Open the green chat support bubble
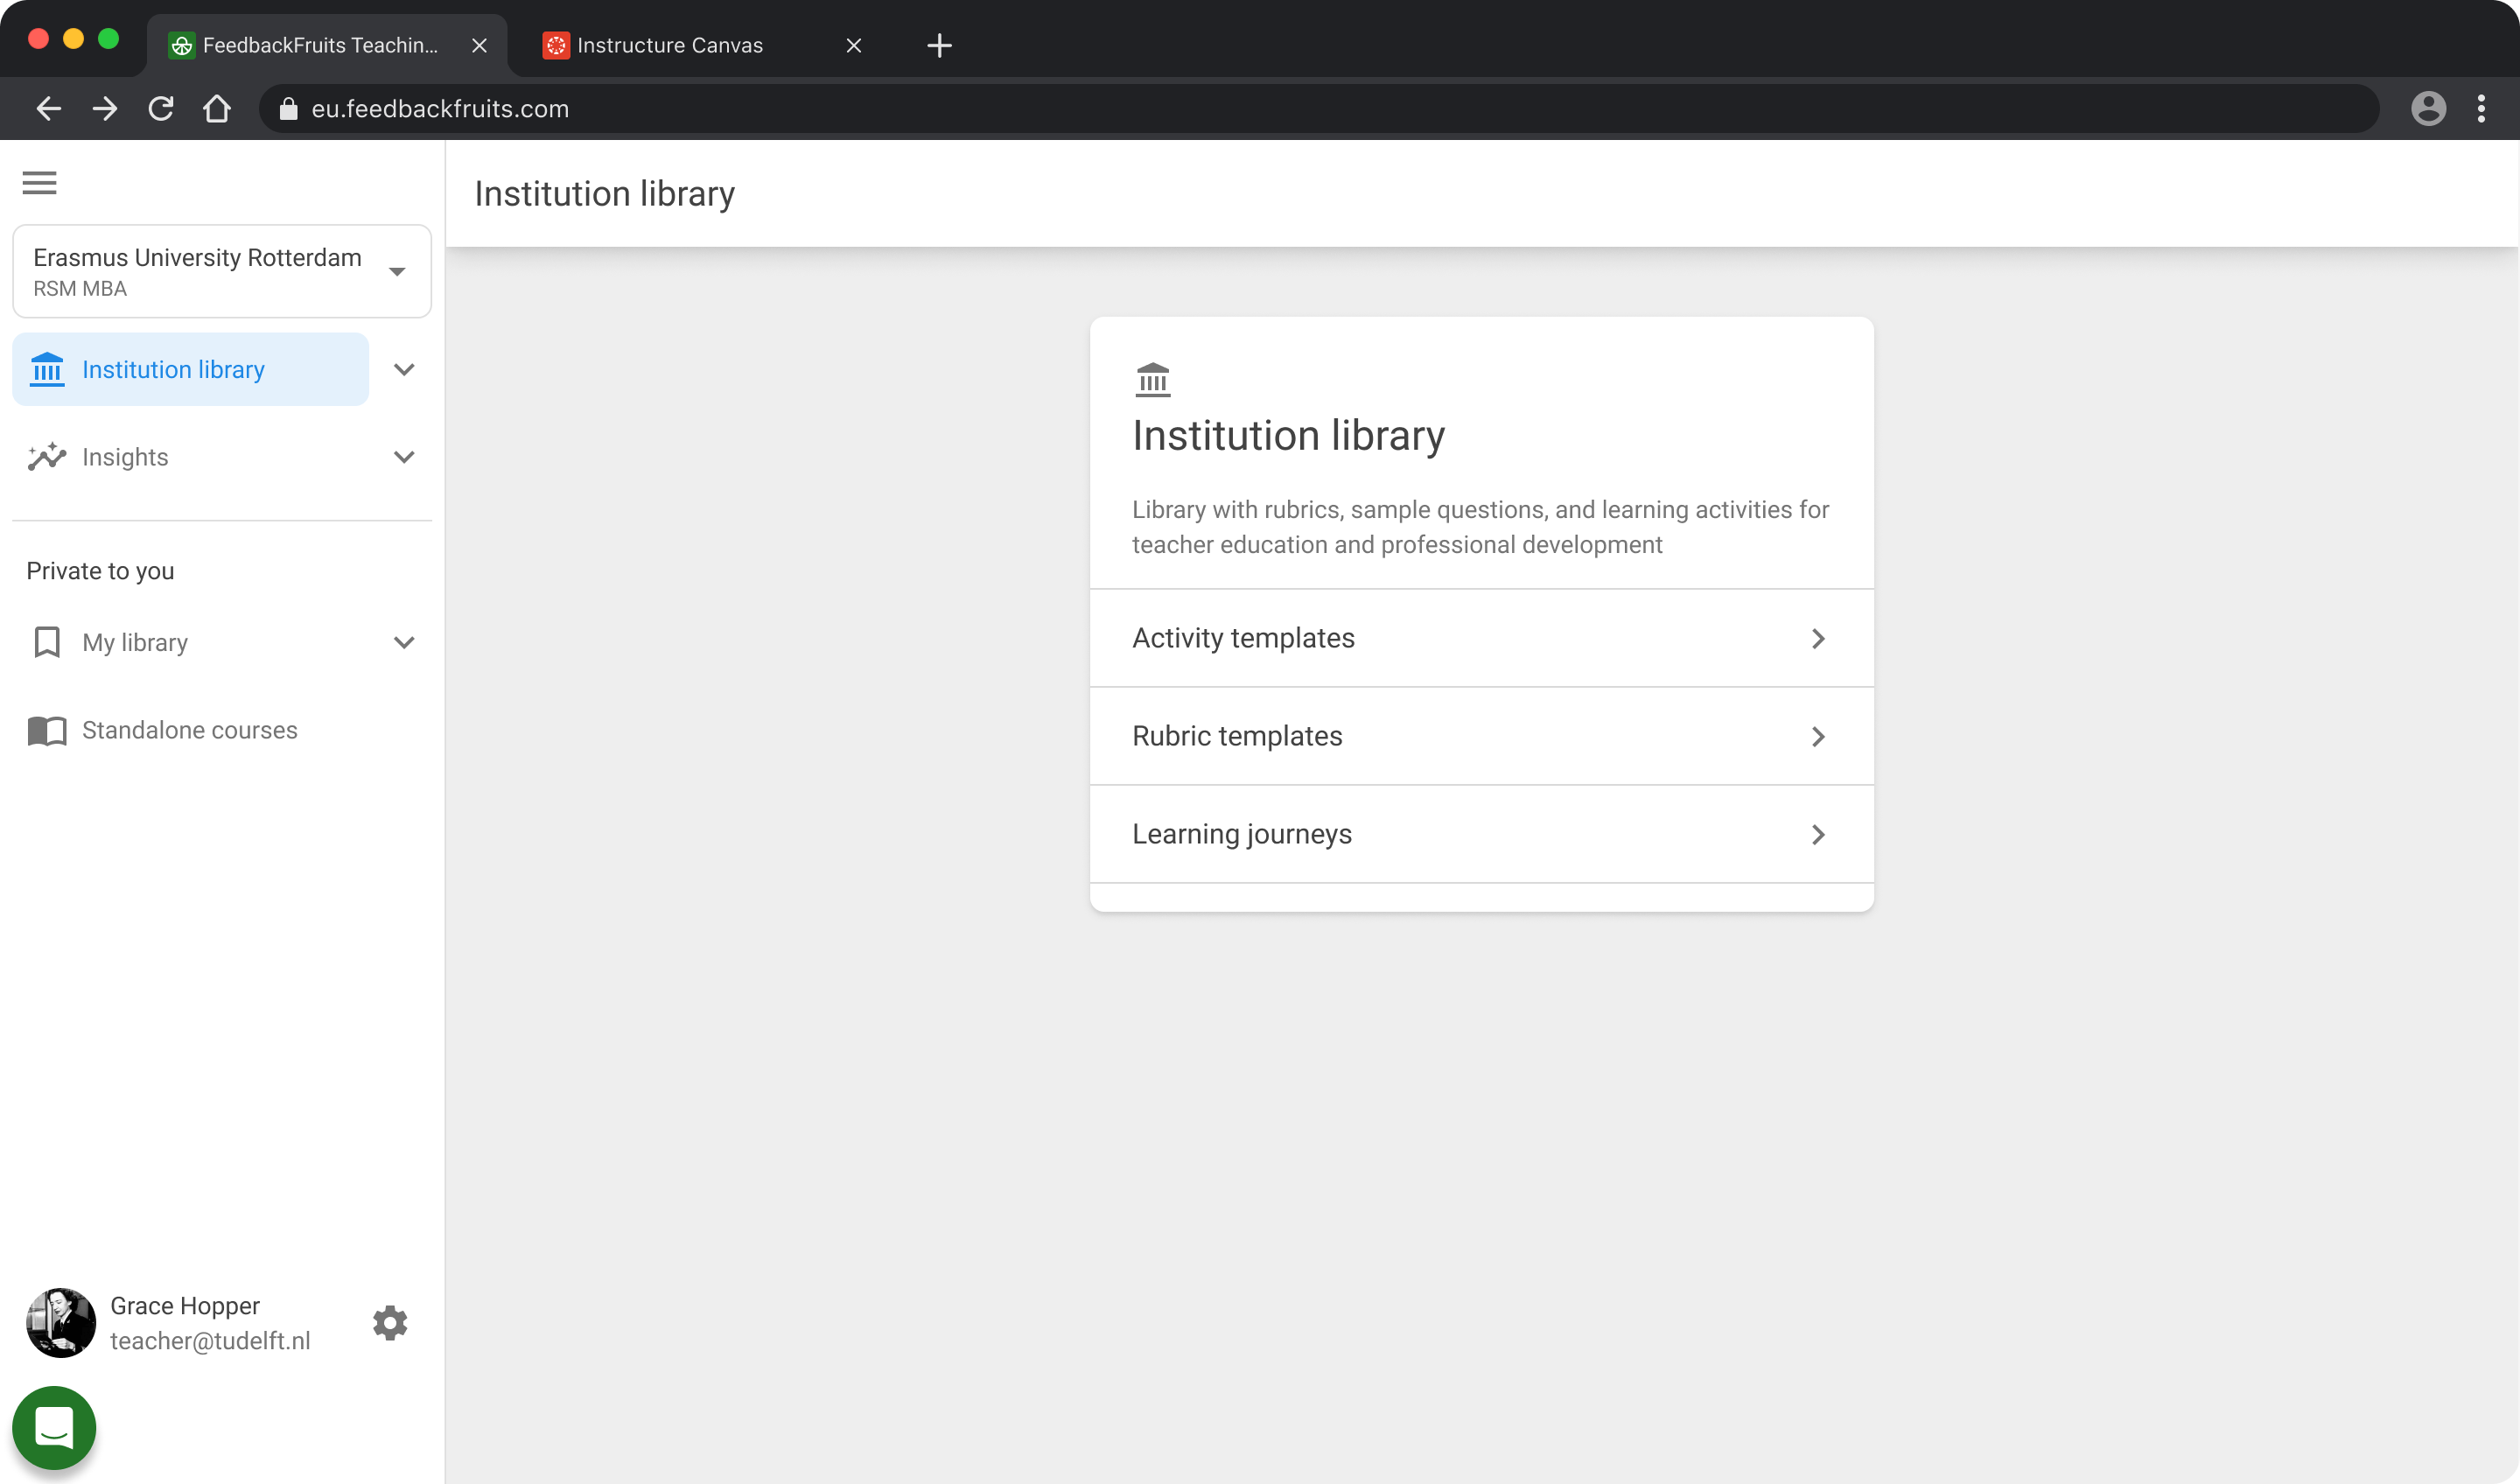This screenshot has width=2520, height=1484. (54, 1427)
